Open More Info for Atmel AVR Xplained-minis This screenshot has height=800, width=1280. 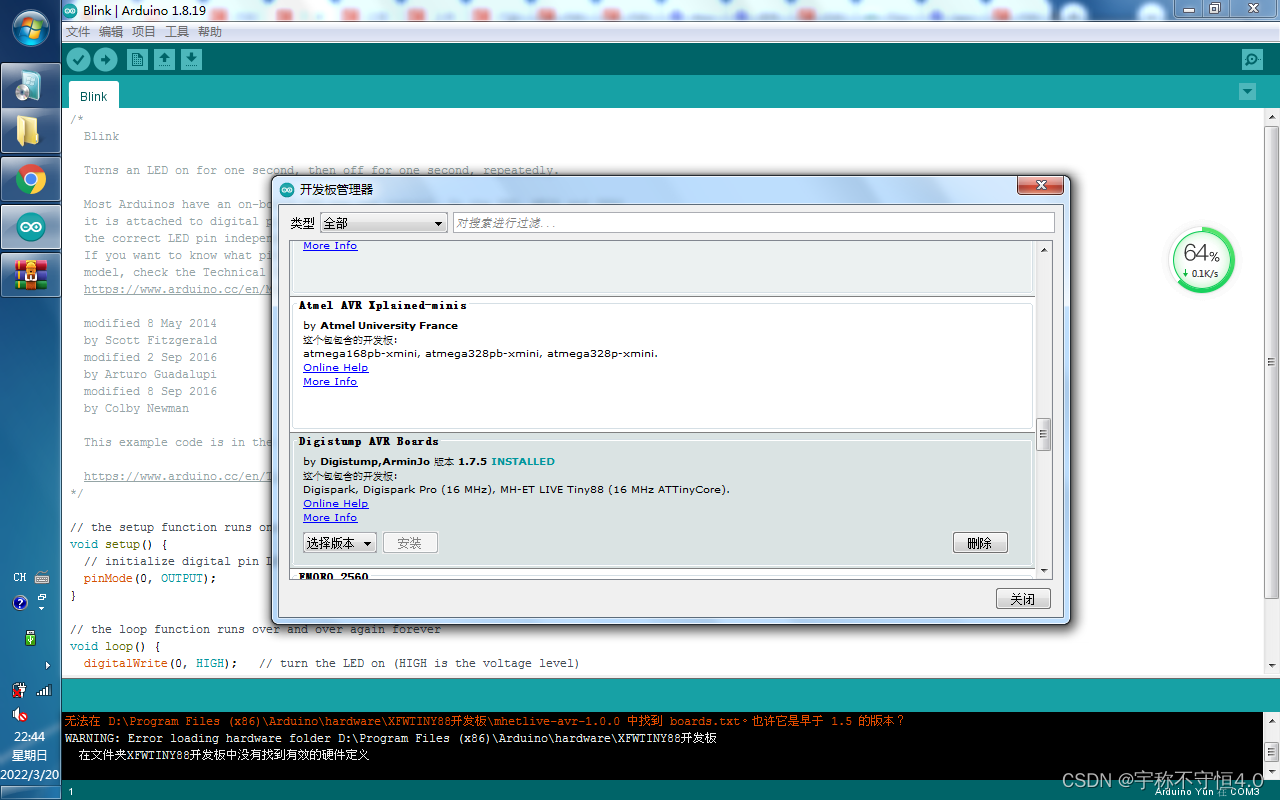(x=330, y=382)
